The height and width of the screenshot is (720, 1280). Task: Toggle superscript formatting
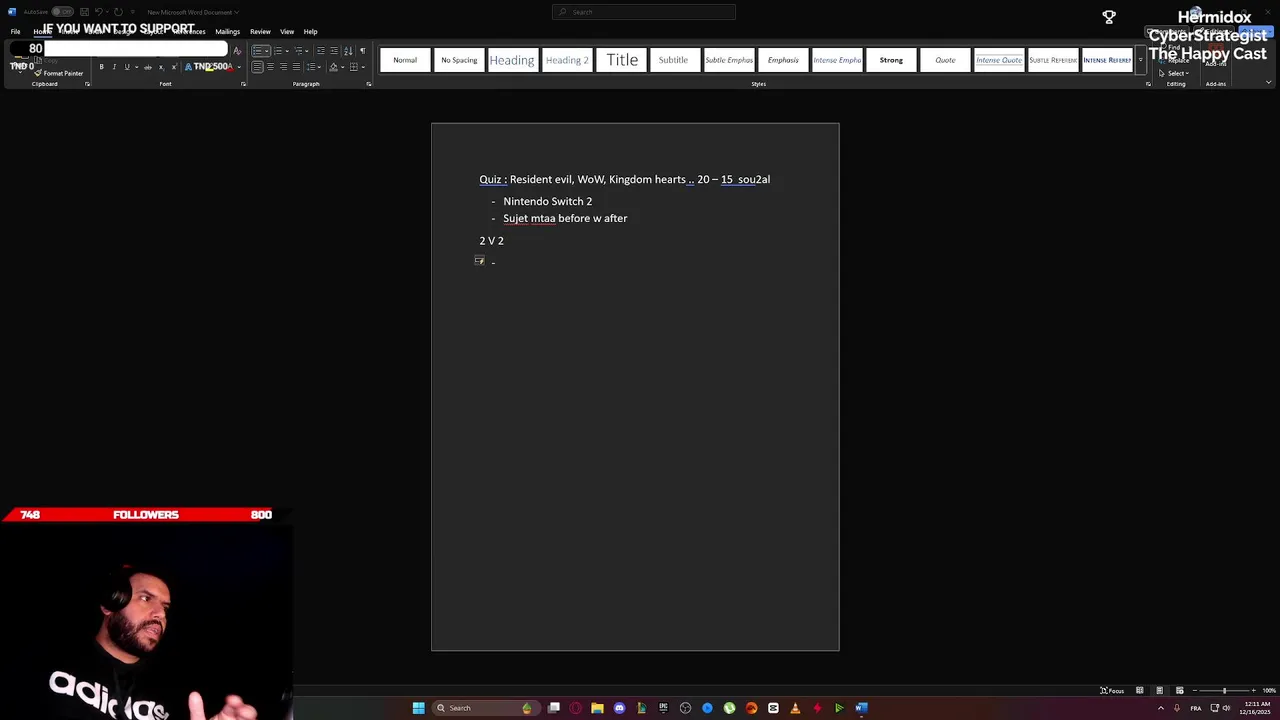173,67
